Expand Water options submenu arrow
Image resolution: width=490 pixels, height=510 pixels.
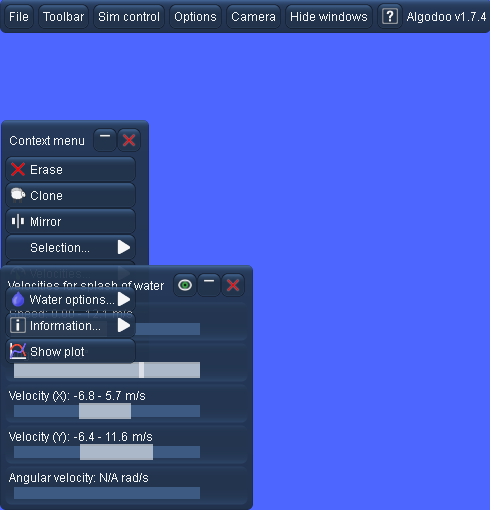[x=124, y=299]
